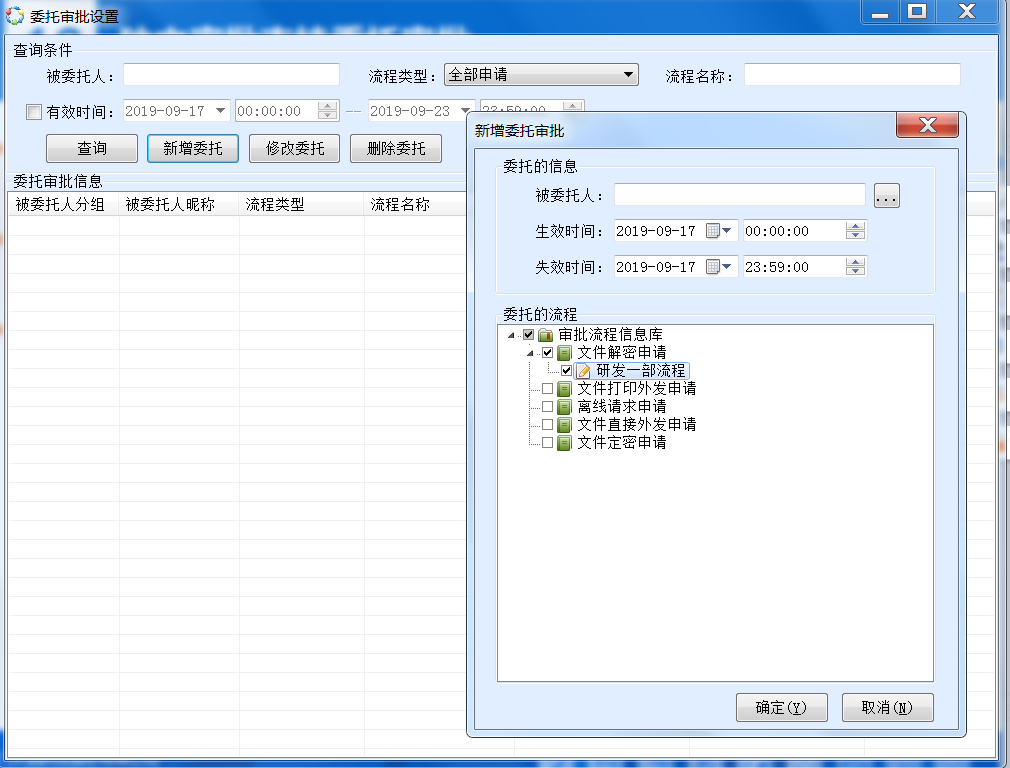1010x768 pixels.
Task: Click the 文件解密申请 green book icon
Action: tap(564, 352)
